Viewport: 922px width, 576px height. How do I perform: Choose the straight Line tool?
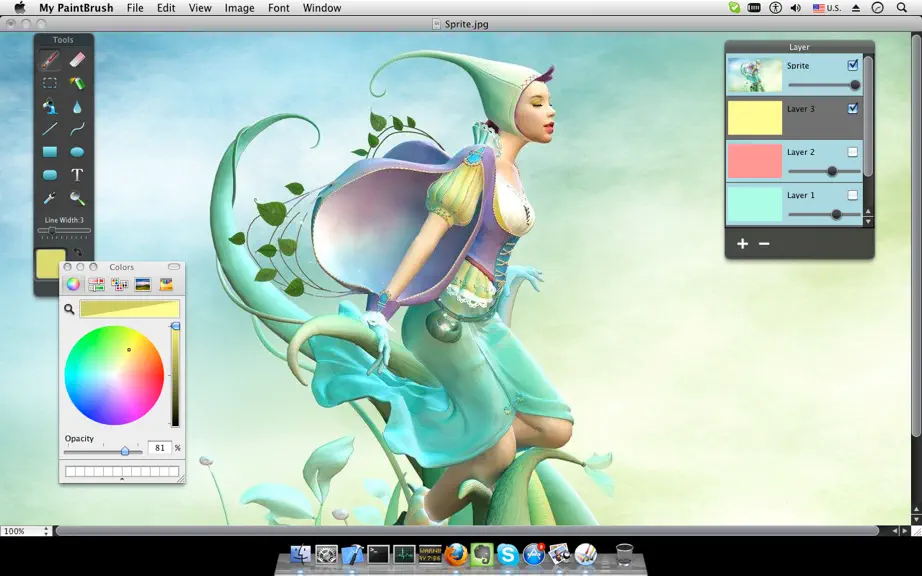50,129
